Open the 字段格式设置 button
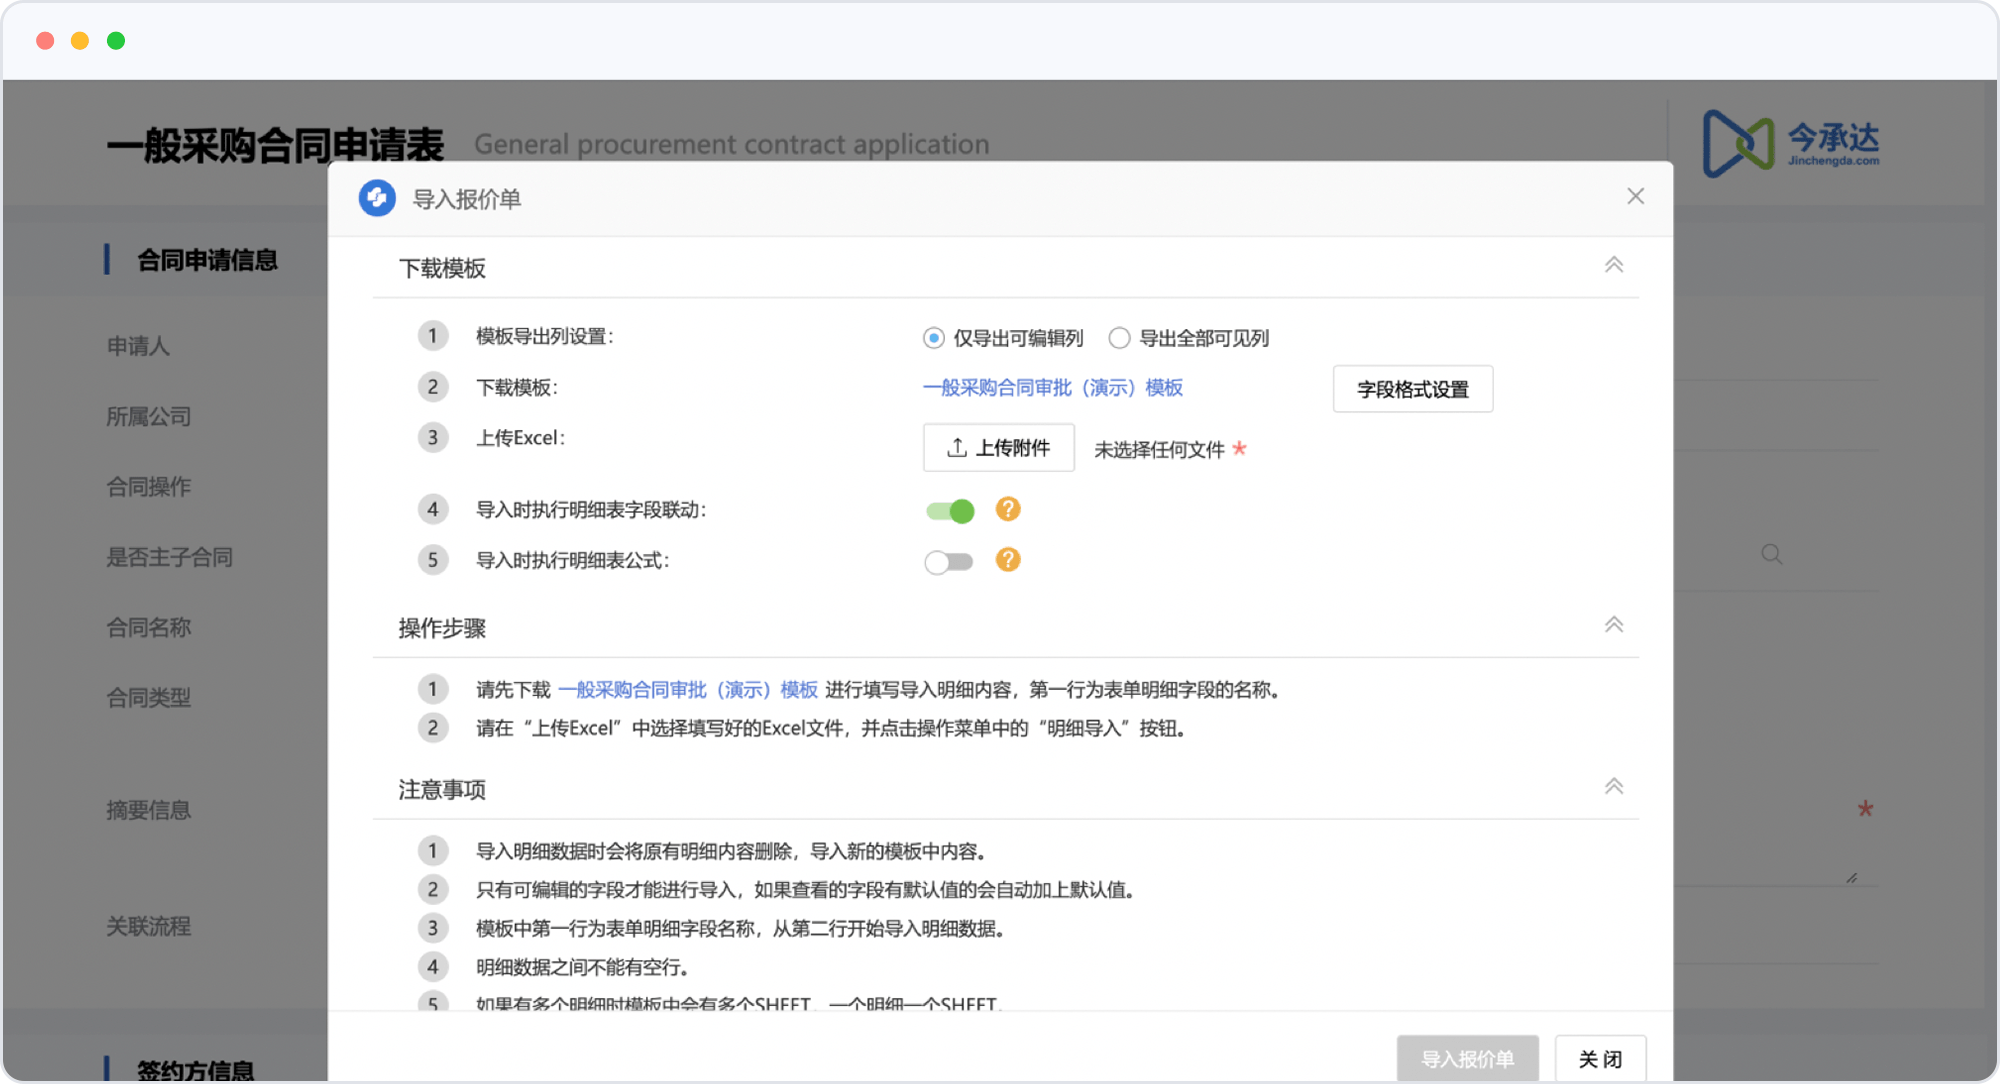Image resolution: width=2000 pixels, height=1084 pixels. (x=1413, y=389)
